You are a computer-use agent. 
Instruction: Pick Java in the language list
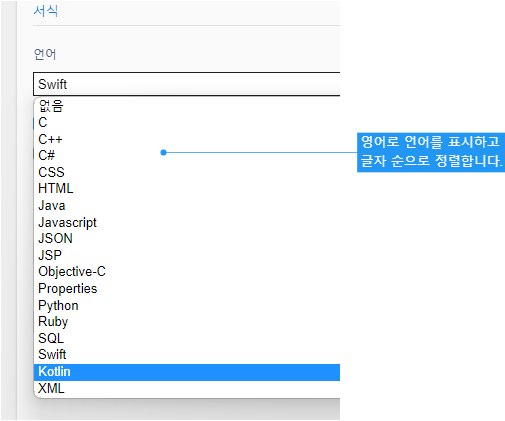pyautogui.click(x=187, y=205)
